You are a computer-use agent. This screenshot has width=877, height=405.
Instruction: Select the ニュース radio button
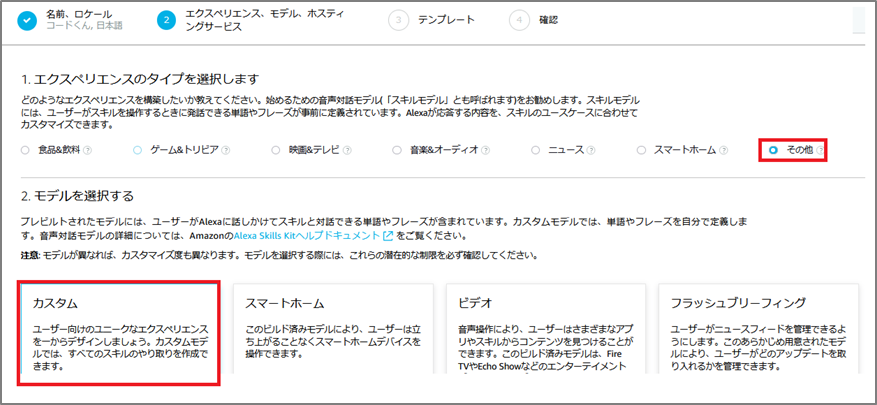tap(535, 150)
